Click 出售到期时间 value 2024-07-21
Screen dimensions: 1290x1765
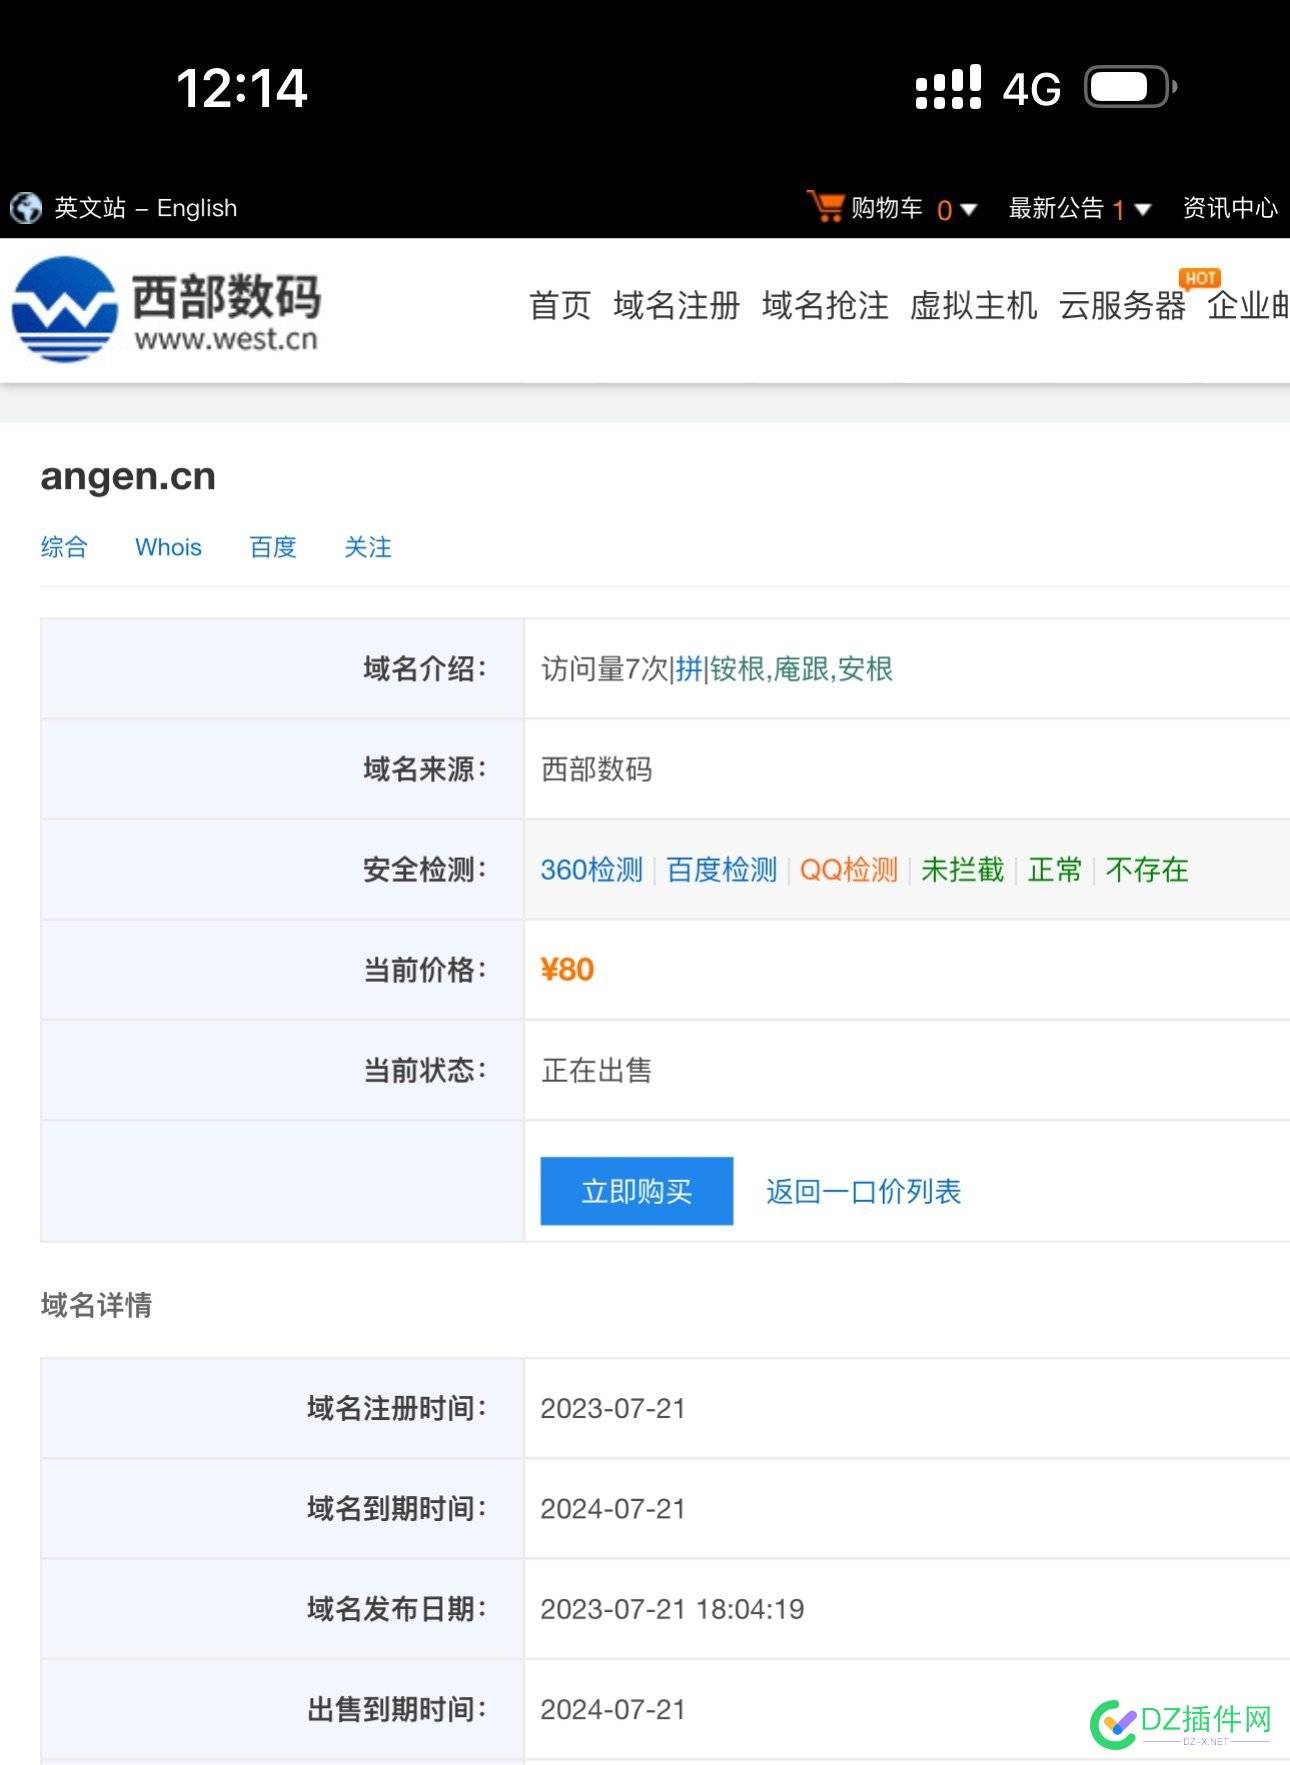(613, 1710)
